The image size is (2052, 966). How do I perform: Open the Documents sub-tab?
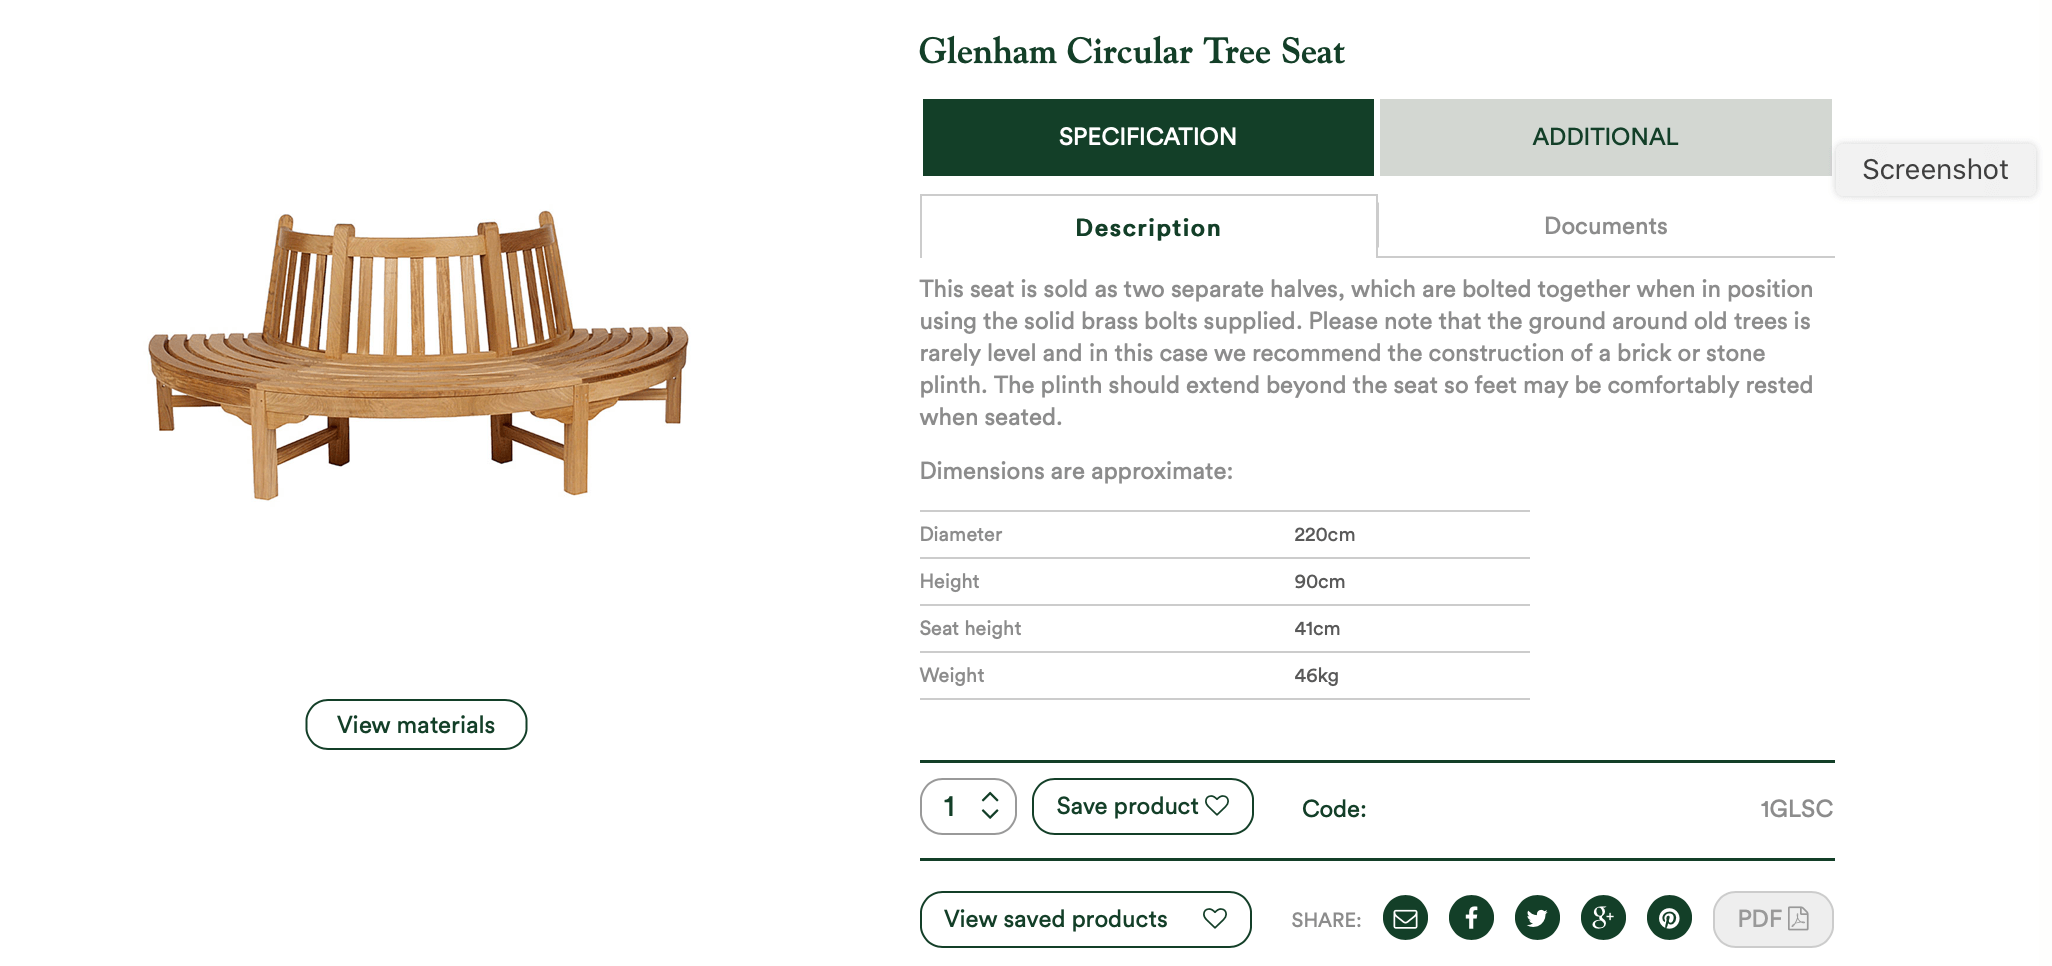pyautogui.click(x=1606, y=226)
